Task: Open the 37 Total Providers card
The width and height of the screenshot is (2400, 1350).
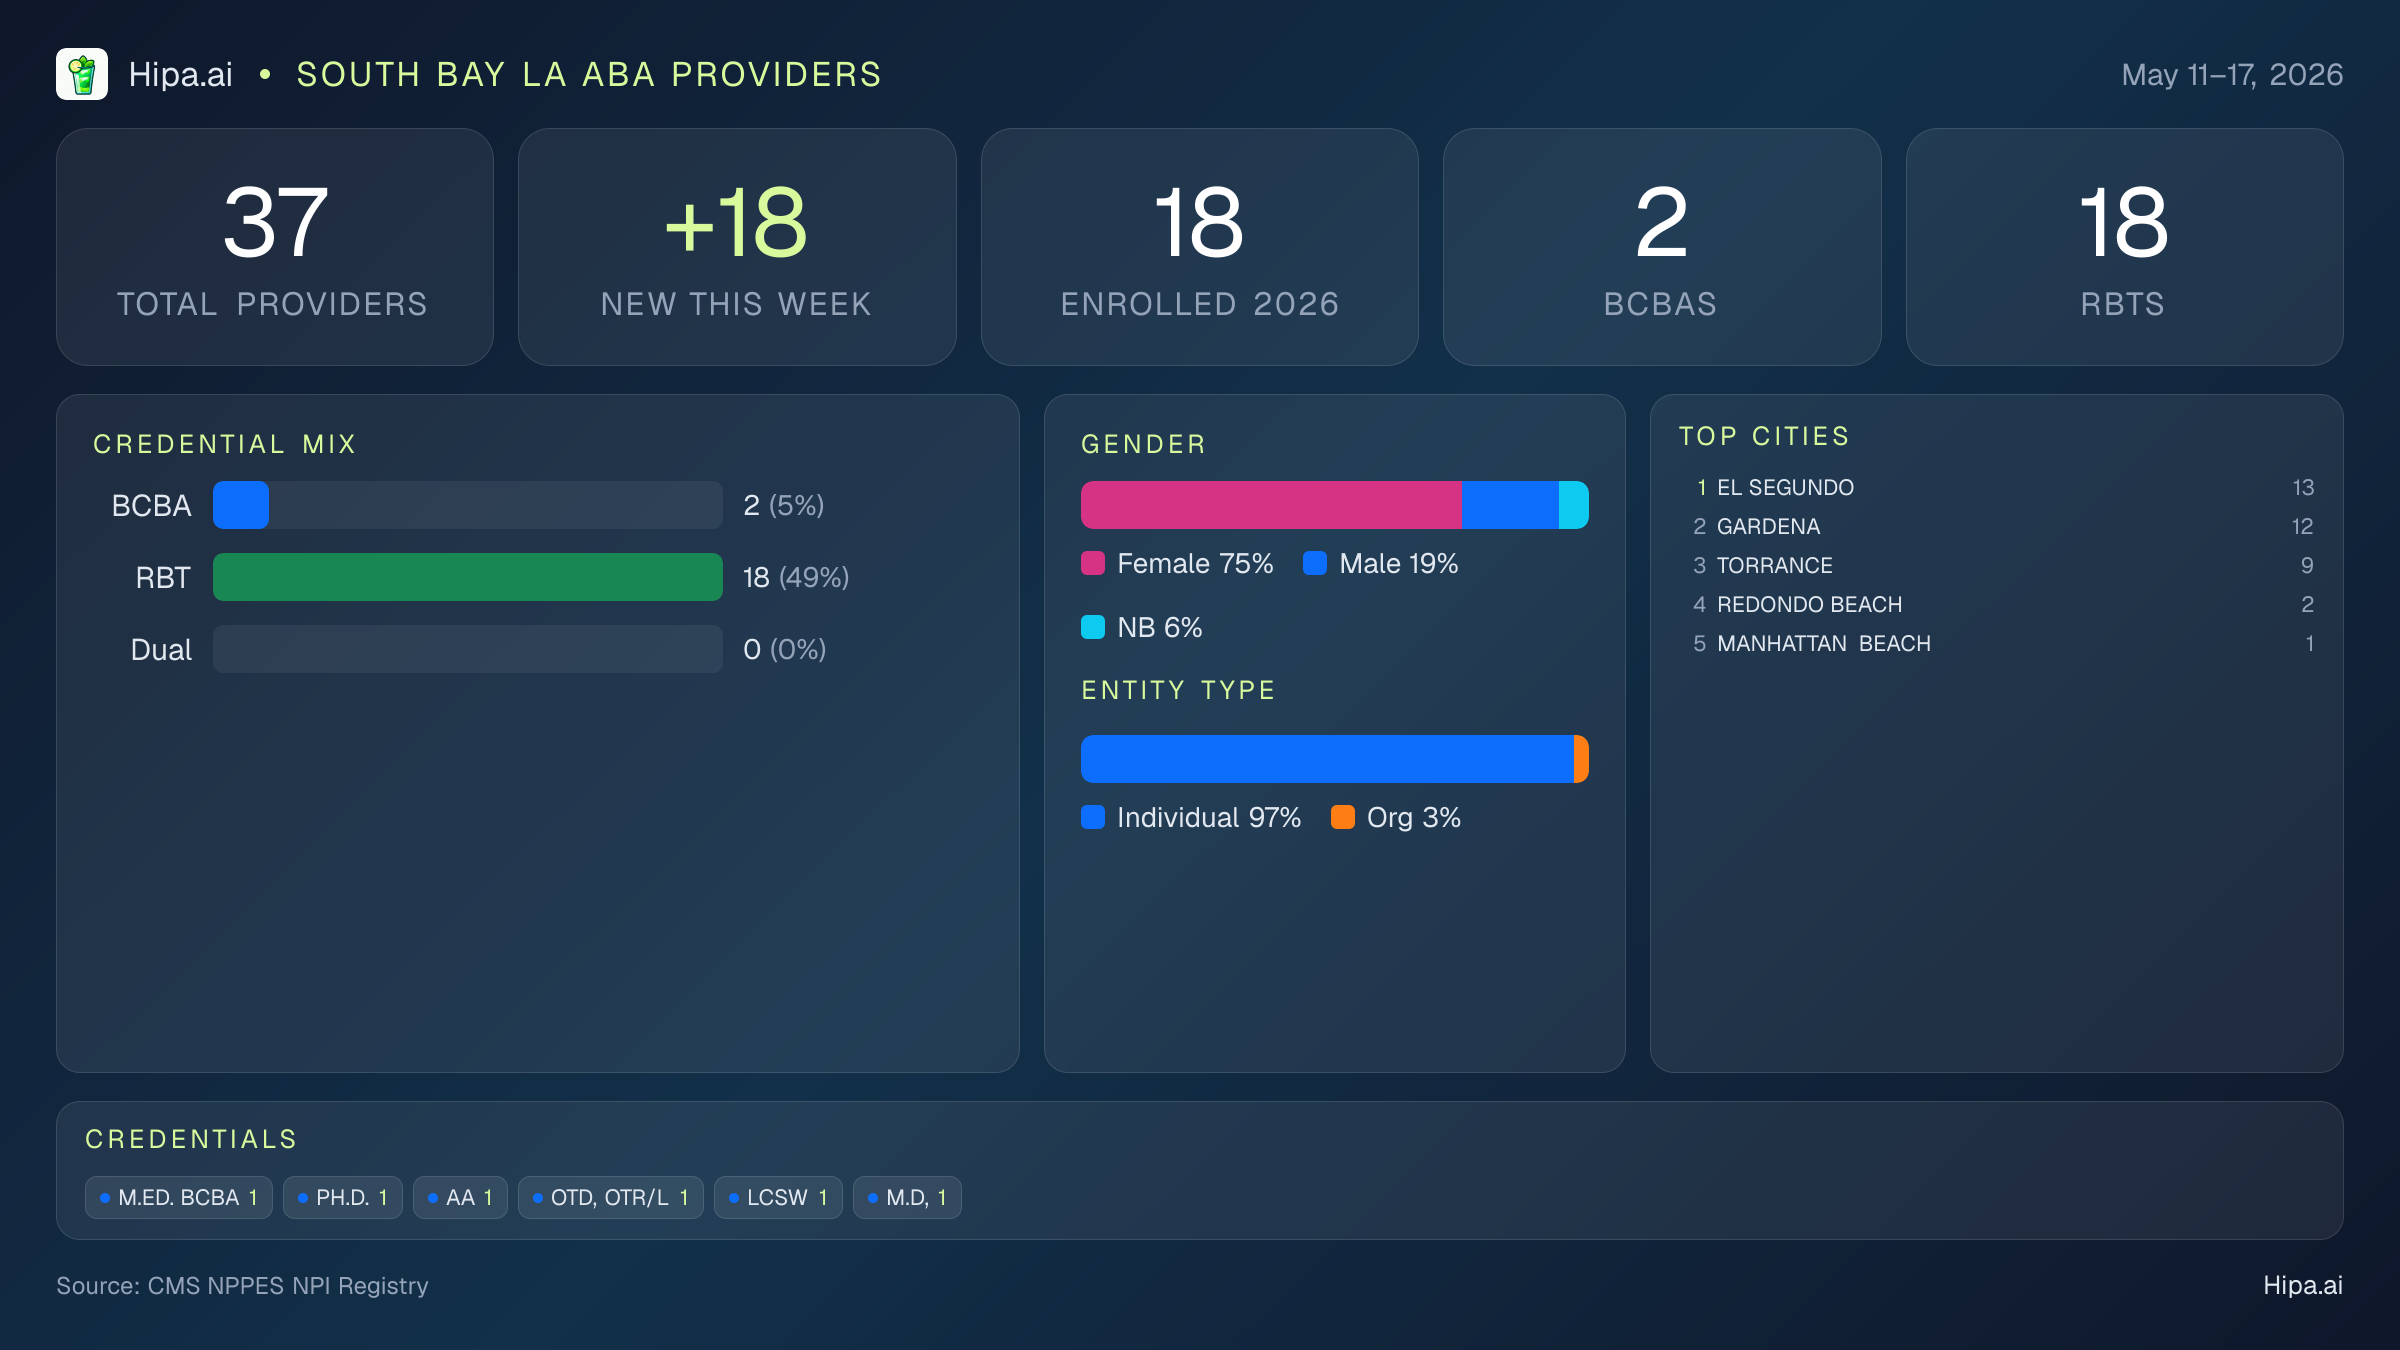Action: pos(275,247)
